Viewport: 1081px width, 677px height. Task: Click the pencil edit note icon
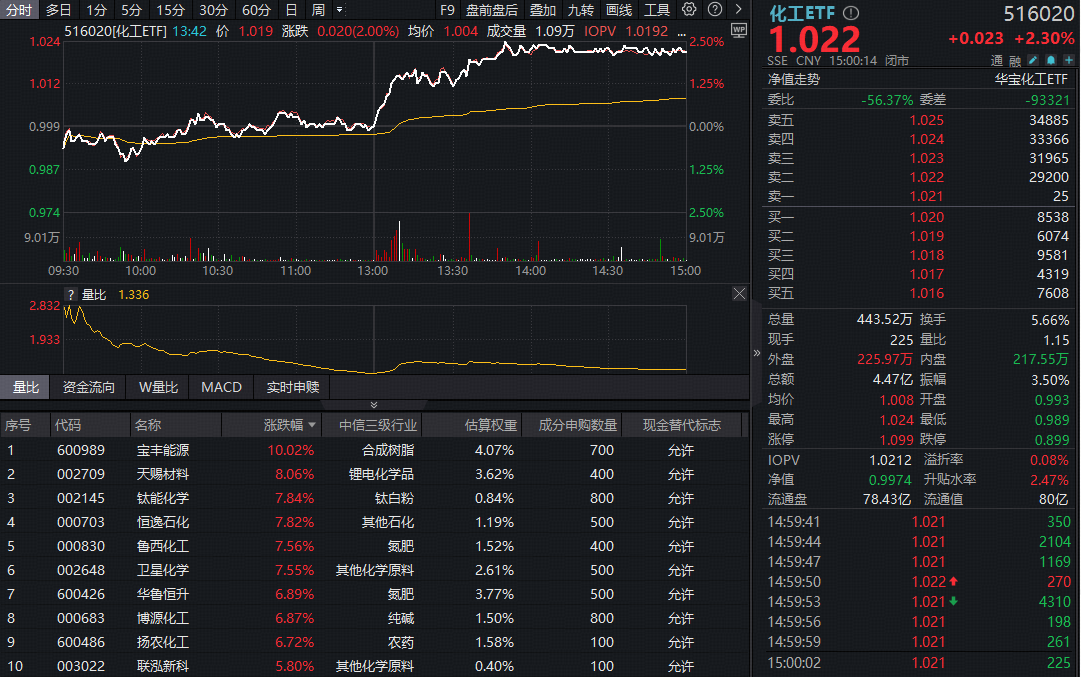click(x=1033, y=61)
